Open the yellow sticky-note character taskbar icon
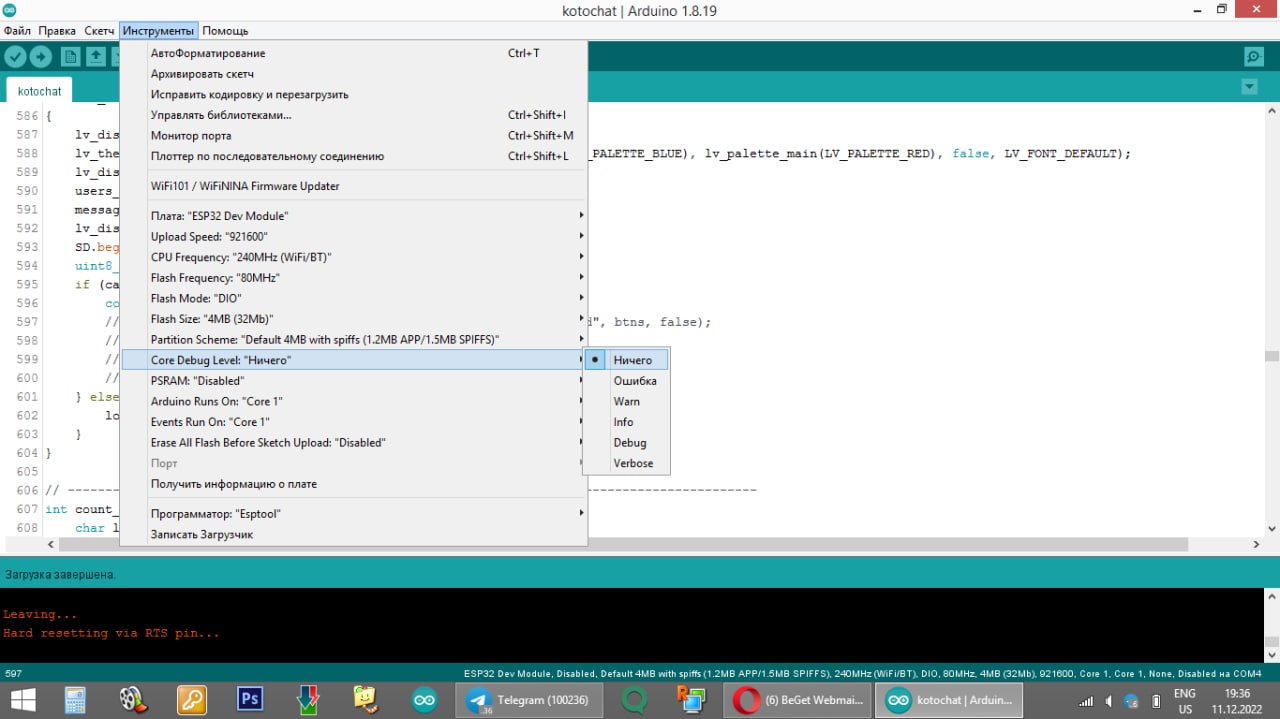This screenshot has height=719, width=1280. tap(366, 698)
